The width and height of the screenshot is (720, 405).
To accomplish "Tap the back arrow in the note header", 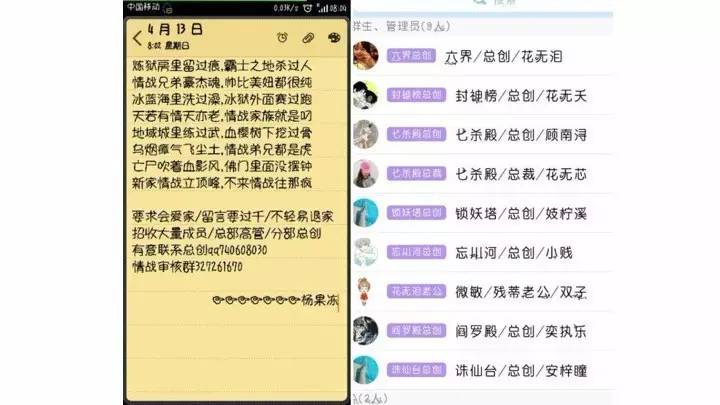I will [137, 38].
